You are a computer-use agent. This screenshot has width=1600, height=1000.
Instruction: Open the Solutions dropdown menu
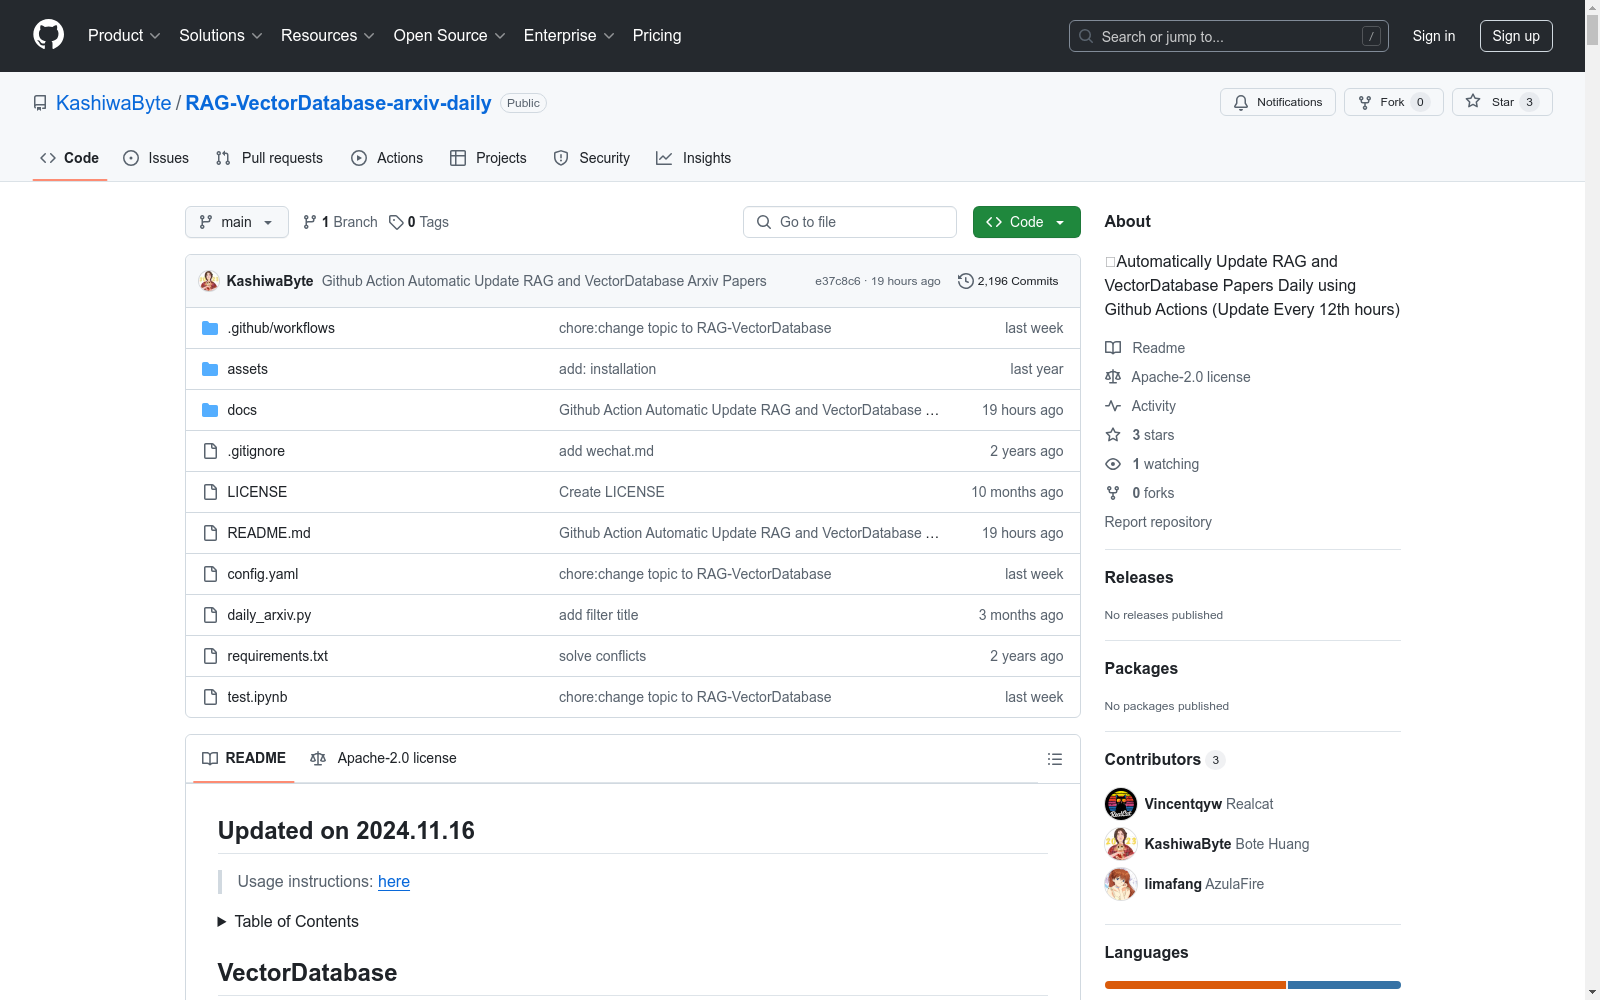[221, 36]
